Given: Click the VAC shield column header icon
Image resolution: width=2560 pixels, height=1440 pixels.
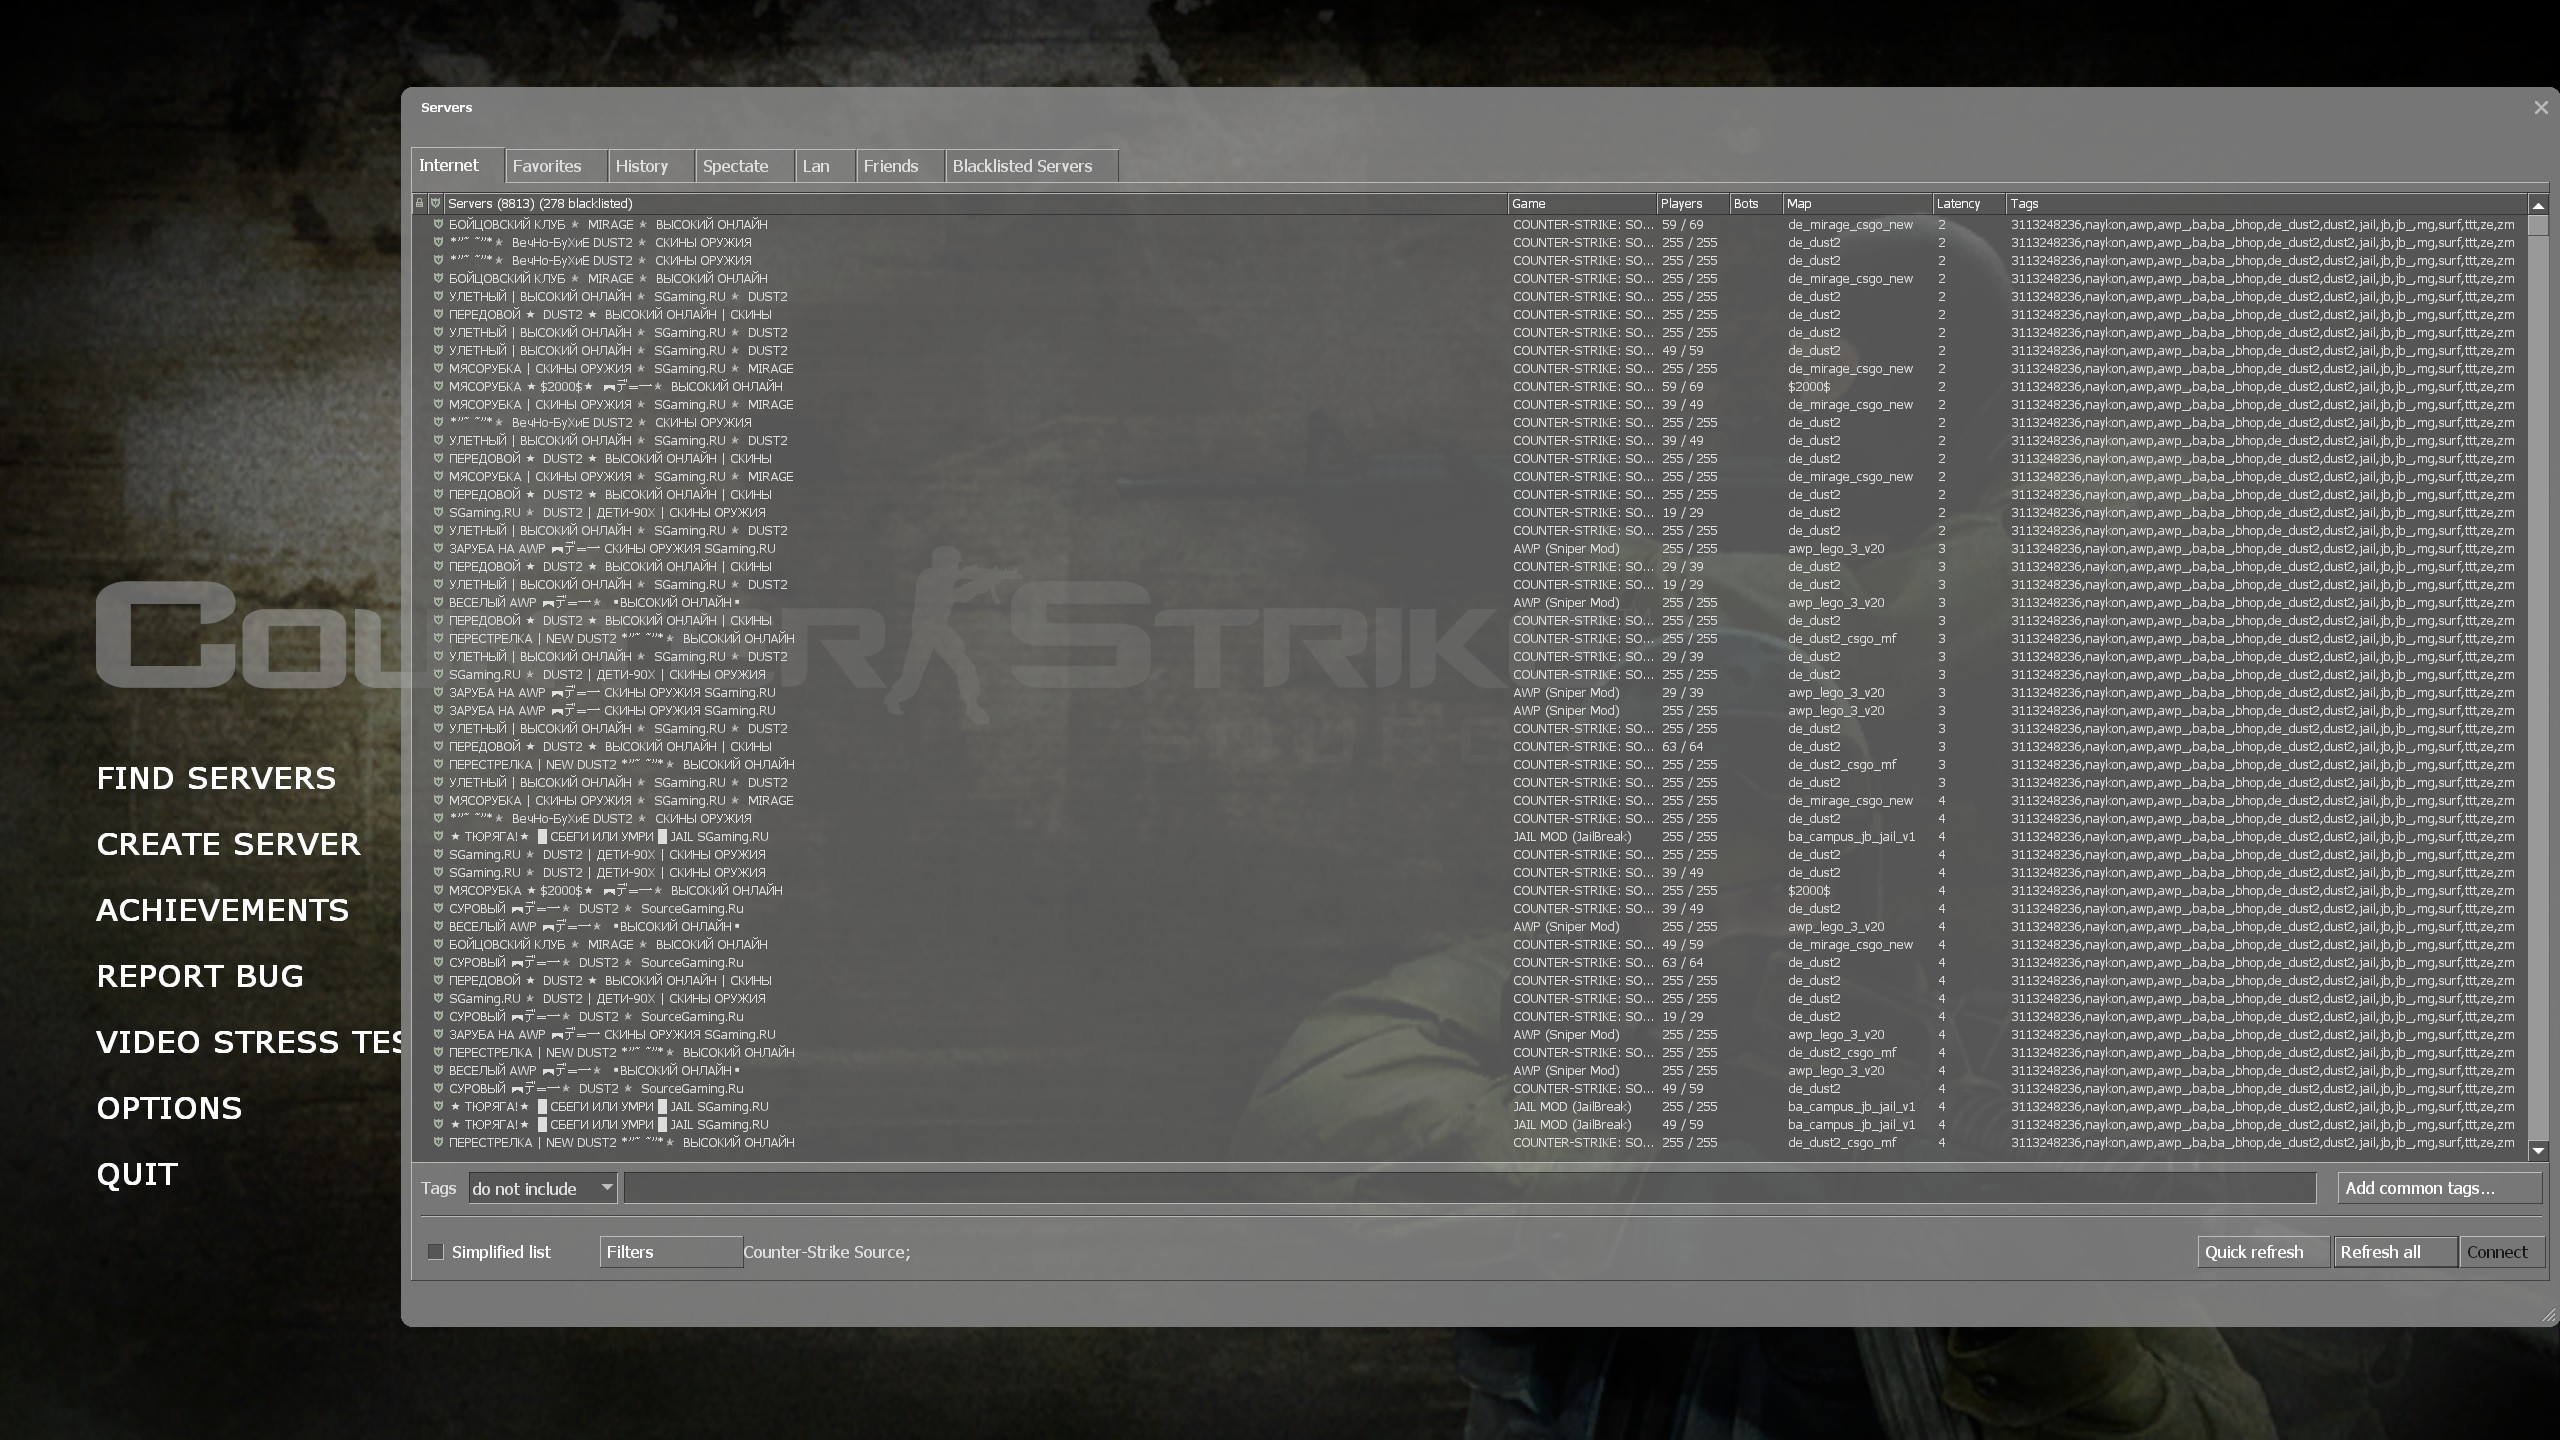Looking at the screenshot, I should [x=436, y=203].
